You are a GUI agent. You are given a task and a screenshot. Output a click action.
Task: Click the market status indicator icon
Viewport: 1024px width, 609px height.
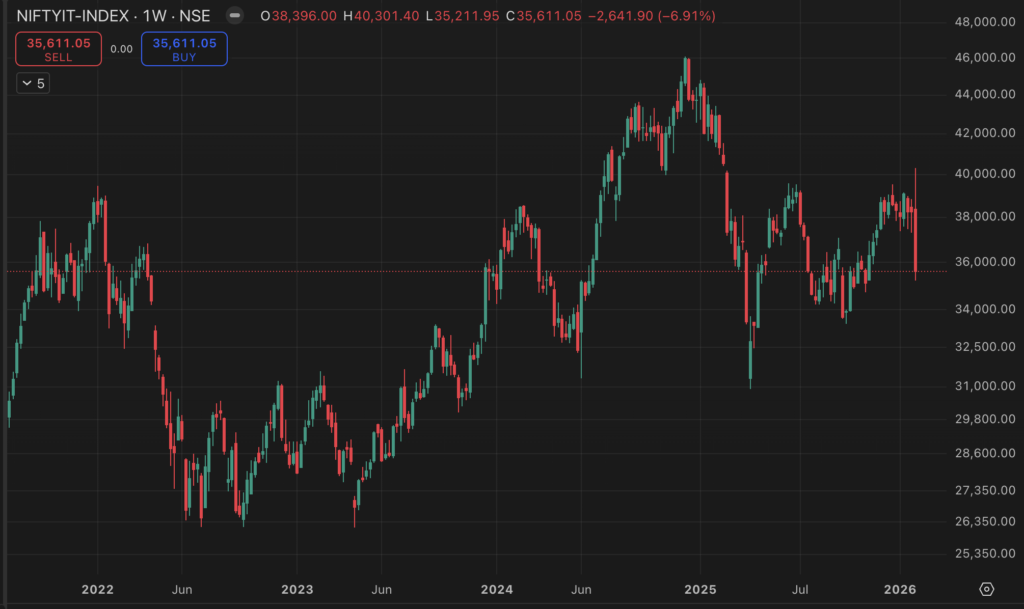234,16
